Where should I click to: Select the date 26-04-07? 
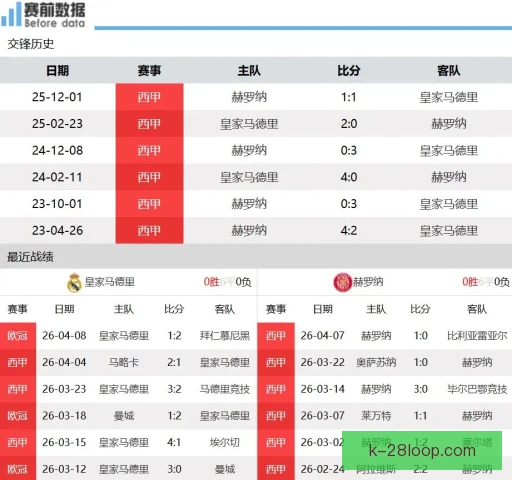[x=323, y=335]
